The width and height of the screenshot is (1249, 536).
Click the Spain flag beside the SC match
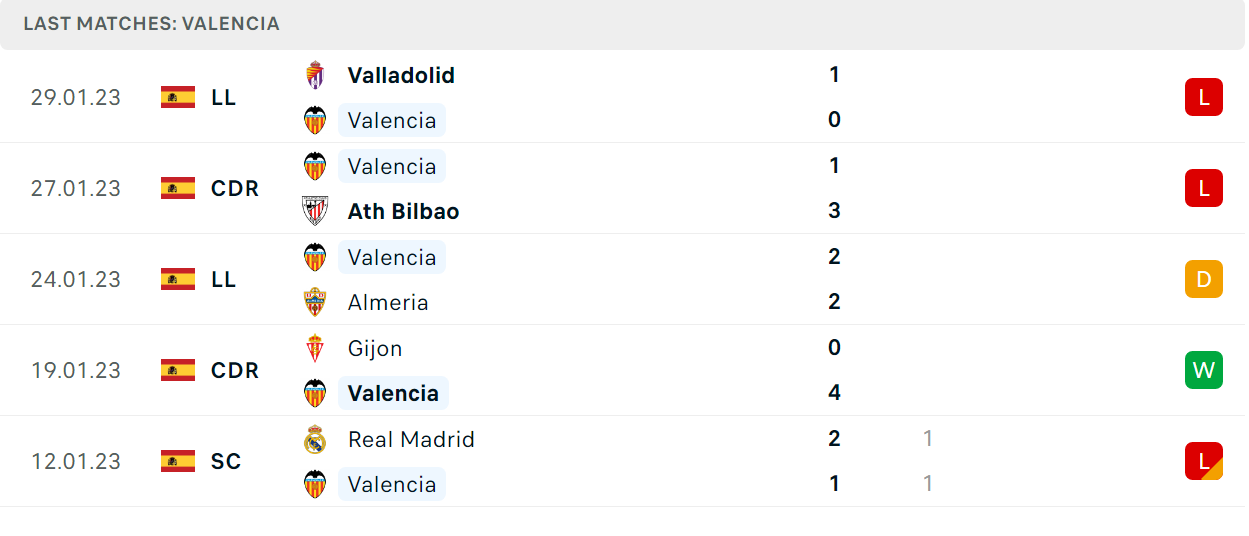[x=178, y=461]
